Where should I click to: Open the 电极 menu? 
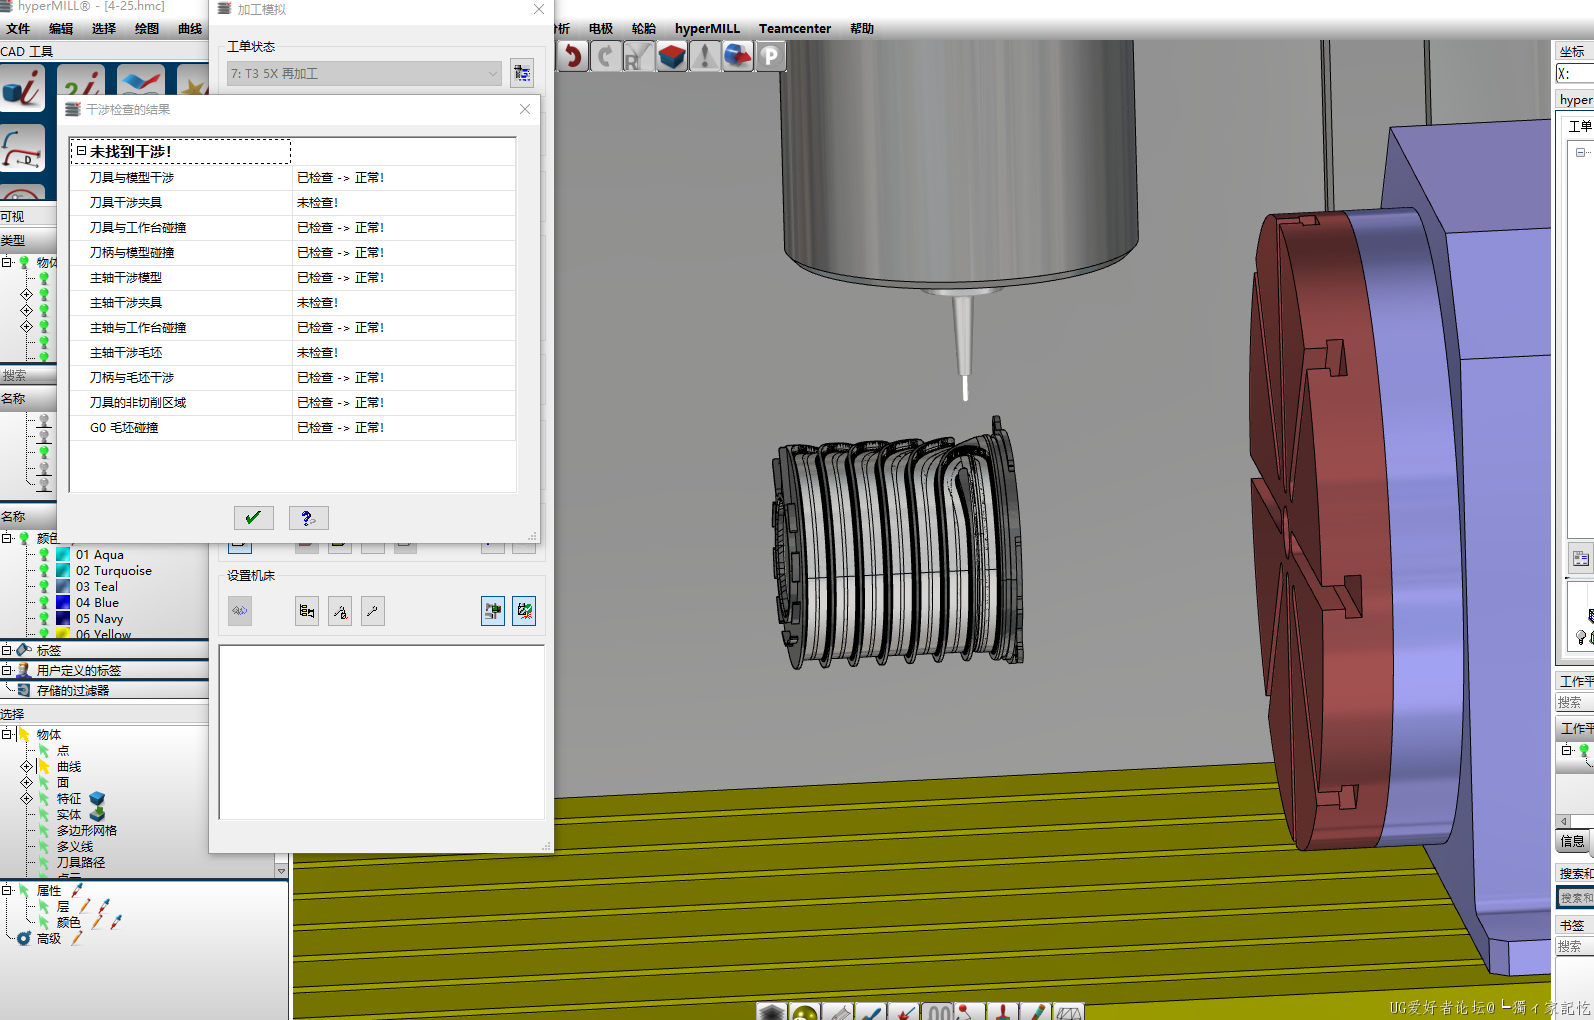tap(601, 28)
